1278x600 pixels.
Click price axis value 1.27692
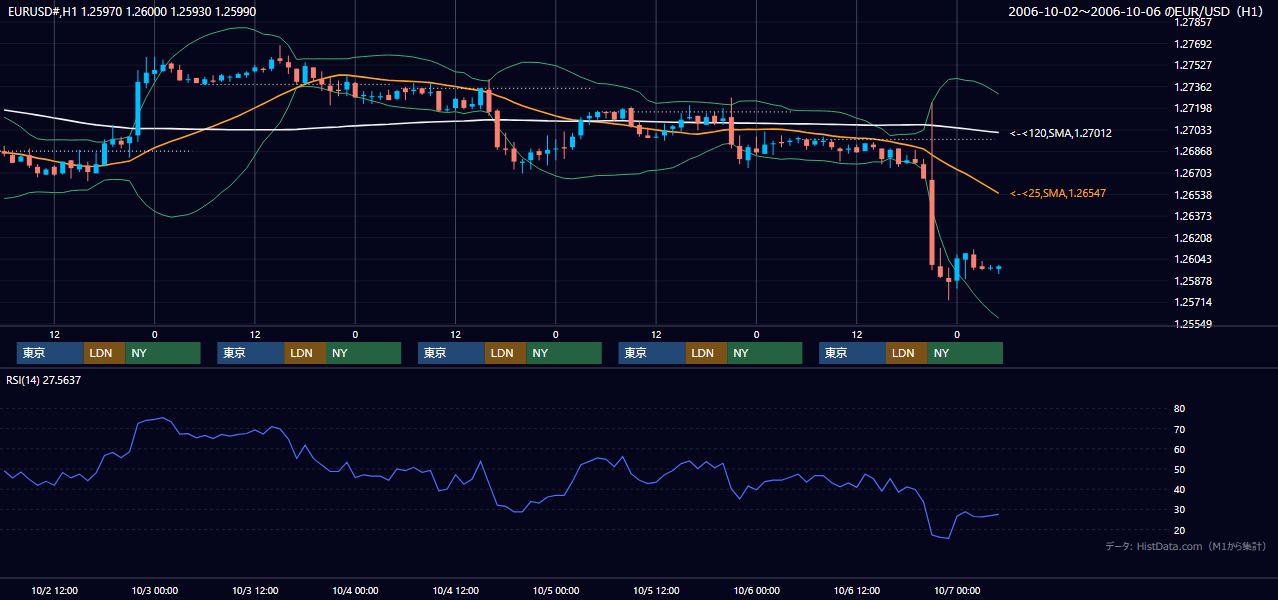point(1192,44)
